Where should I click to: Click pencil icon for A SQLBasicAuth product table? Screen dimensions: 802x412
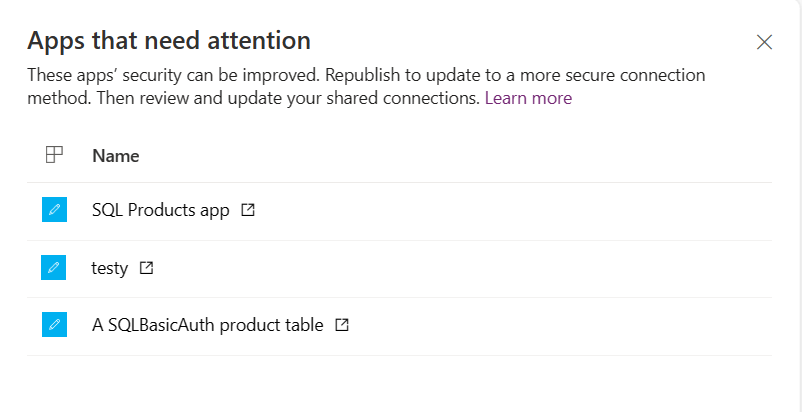click(x=54, y=325)
